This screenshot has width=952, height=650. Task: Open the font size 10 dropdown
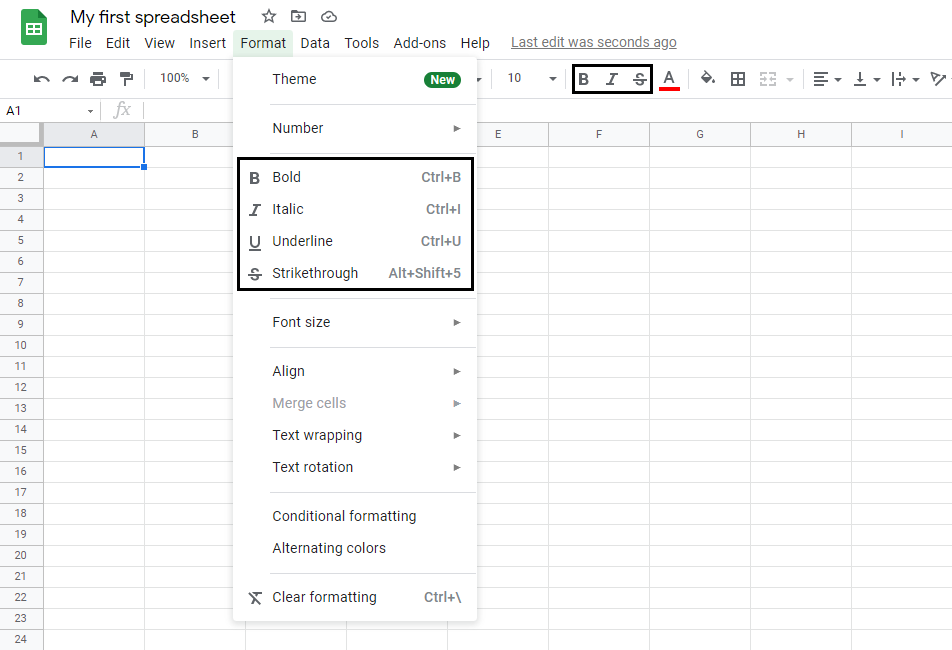[530, 78]
